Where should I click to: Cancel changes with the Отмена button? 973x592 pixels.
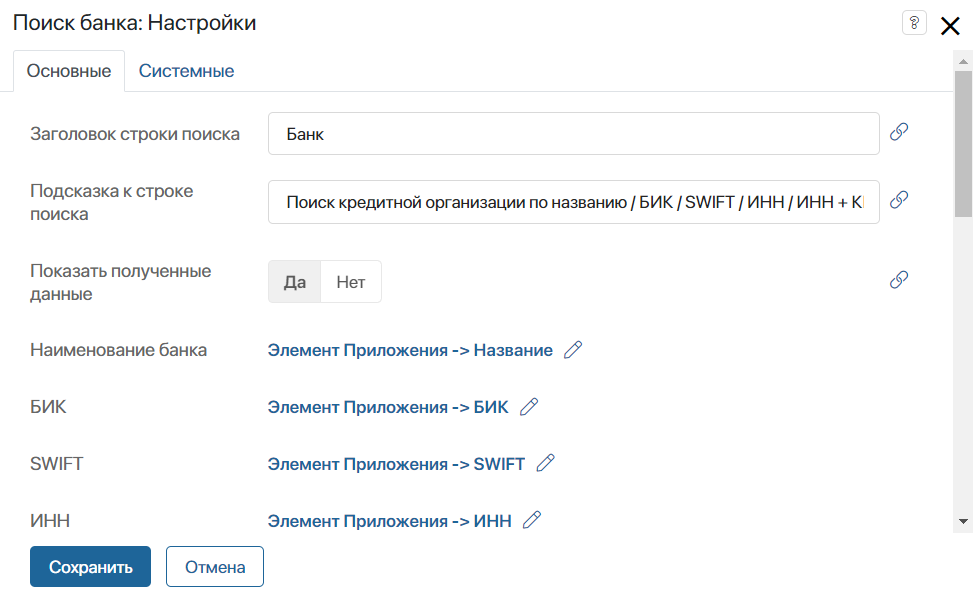215,567
